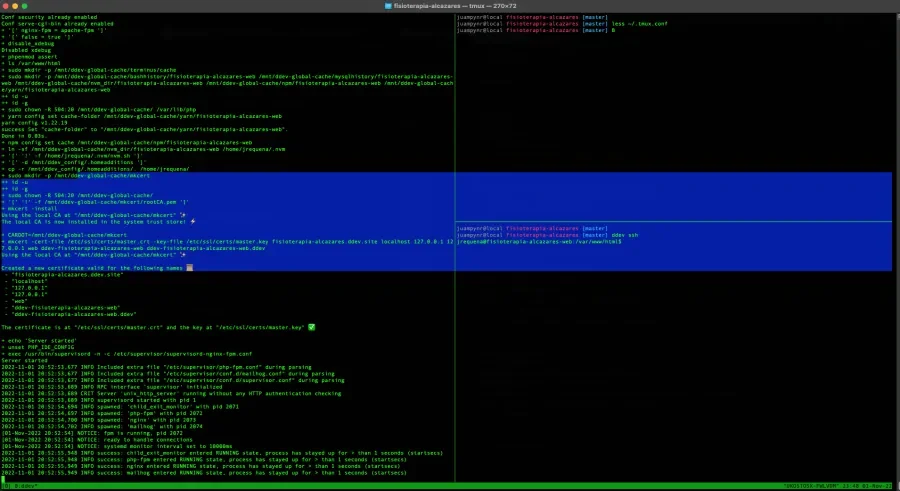Click the green checkmark emoji after master.key

point(312,327)
